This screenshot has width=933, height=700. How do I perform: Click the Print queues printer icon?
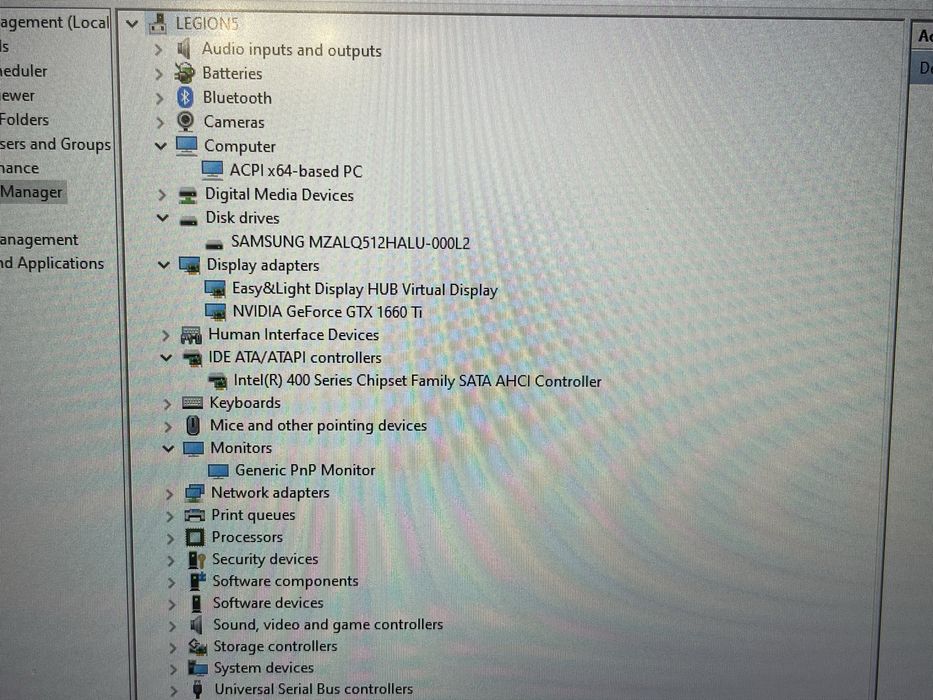click(195, 515)
